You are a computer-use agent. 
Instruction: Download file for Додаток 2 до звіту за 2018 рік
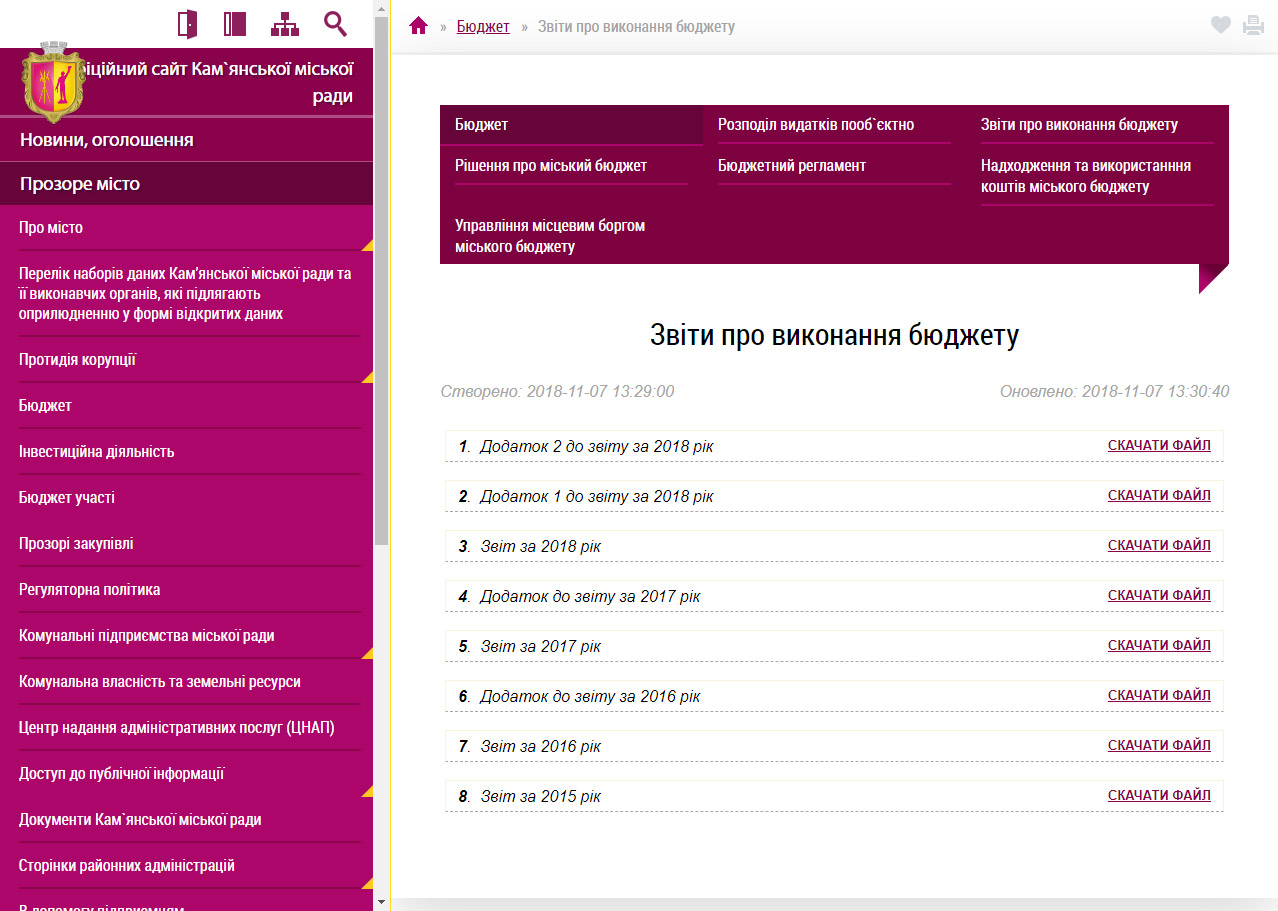click(1159, 446)
